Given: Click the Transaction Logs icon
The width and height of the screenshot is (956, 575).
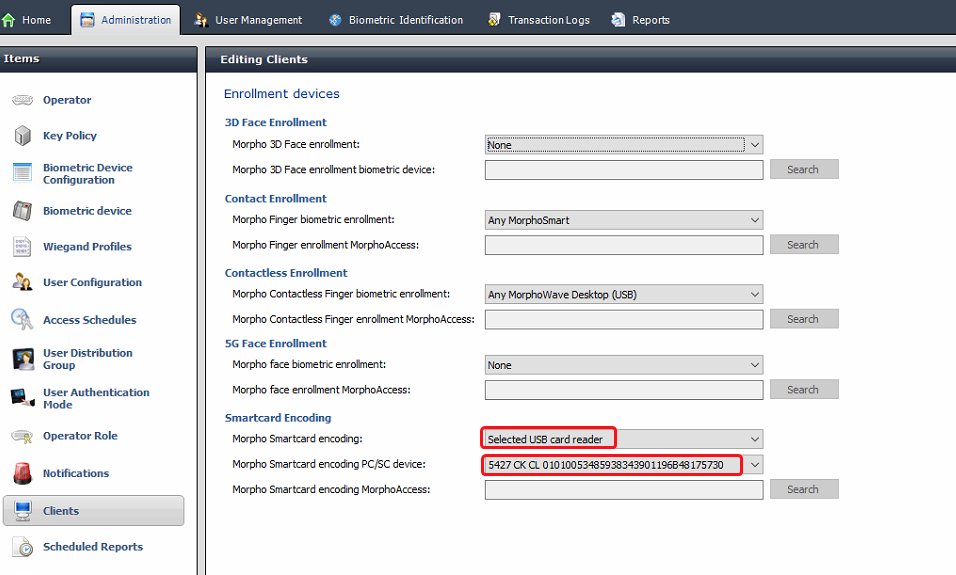Looking at the screenshot, I should (x=494, y=20).
